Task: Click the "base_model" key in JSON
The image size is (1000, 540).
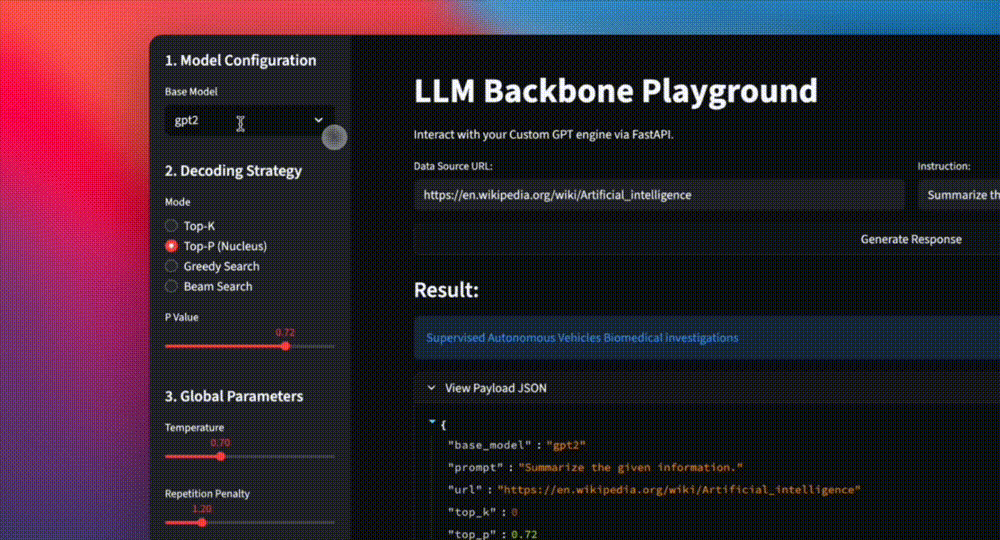Action: tap(489, 445)
